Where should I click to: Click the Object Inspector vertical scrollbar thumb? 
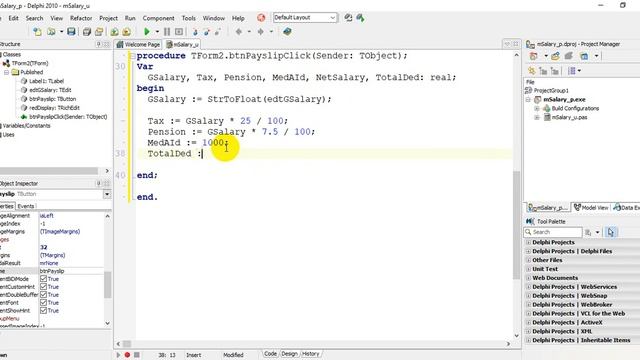[x=107, y=285]
